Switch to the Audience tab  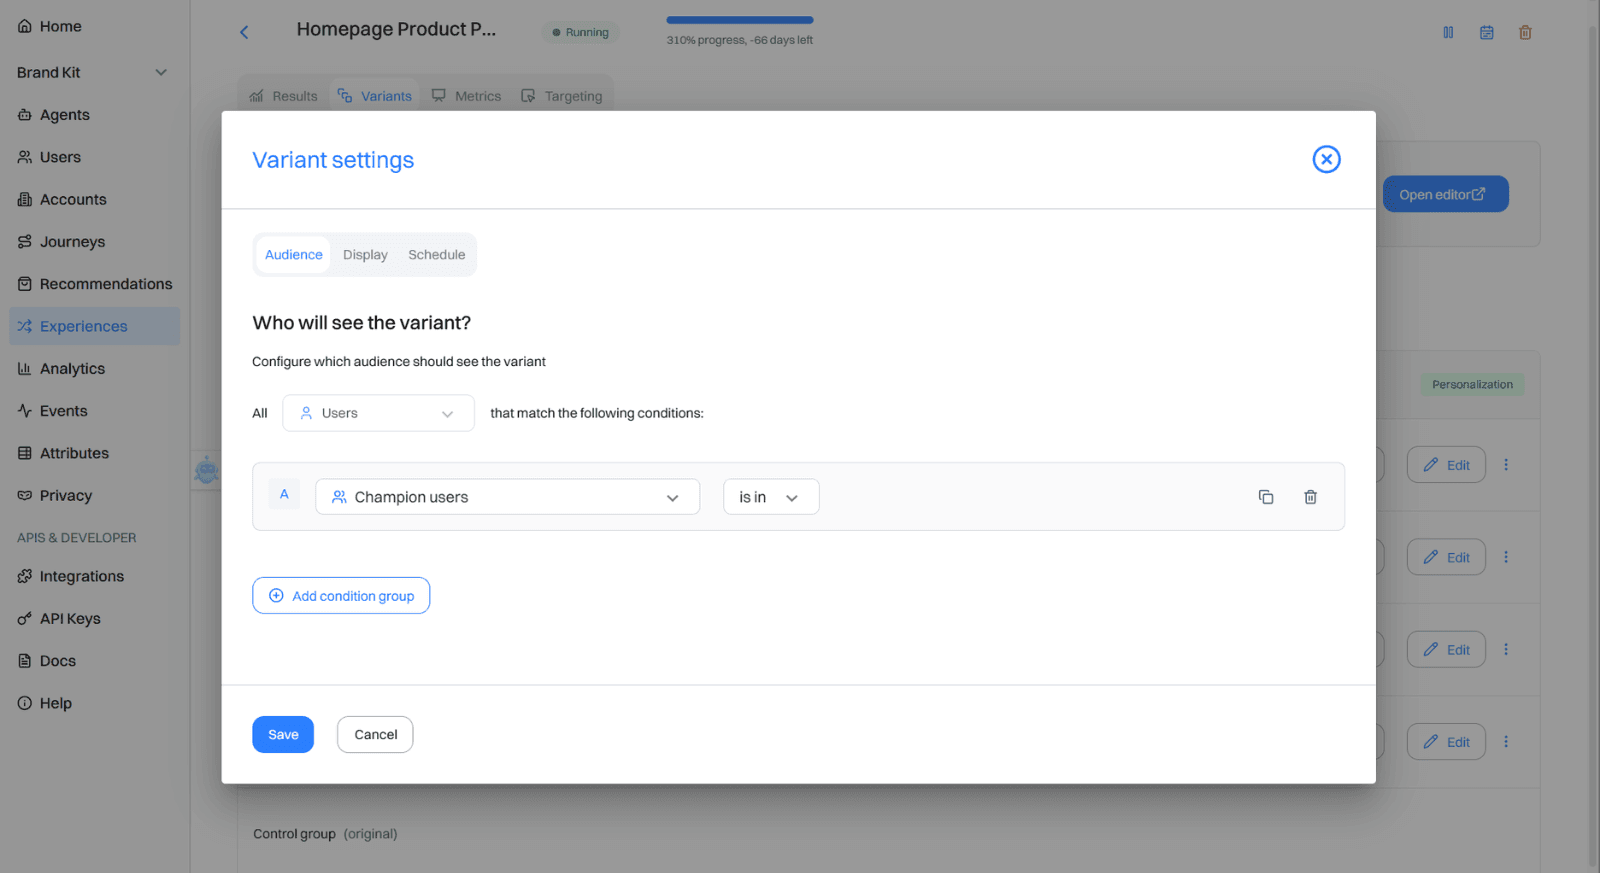point(293,255)
